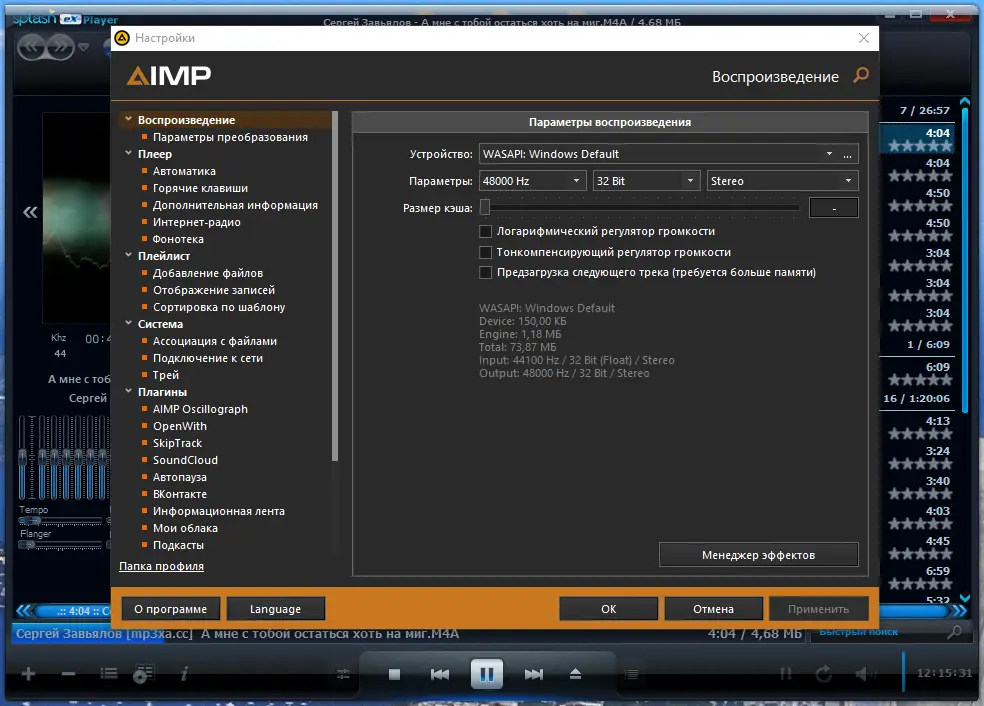Enable tone-compensating volume control checkbox
984x706 pixels.
point(485,252)
